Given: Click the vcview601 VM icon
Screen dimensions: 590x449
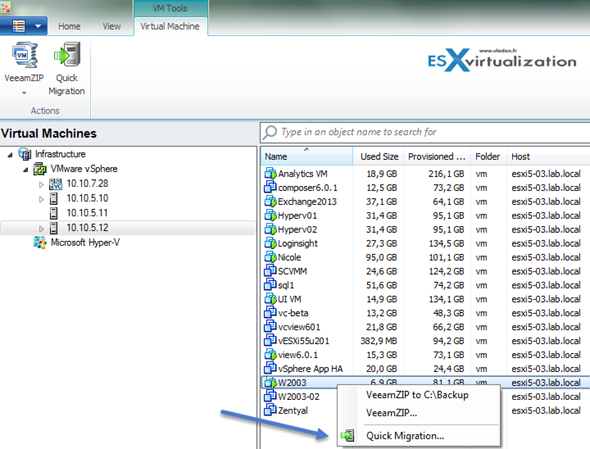Looking at the screenshot, I should (270, 326).
